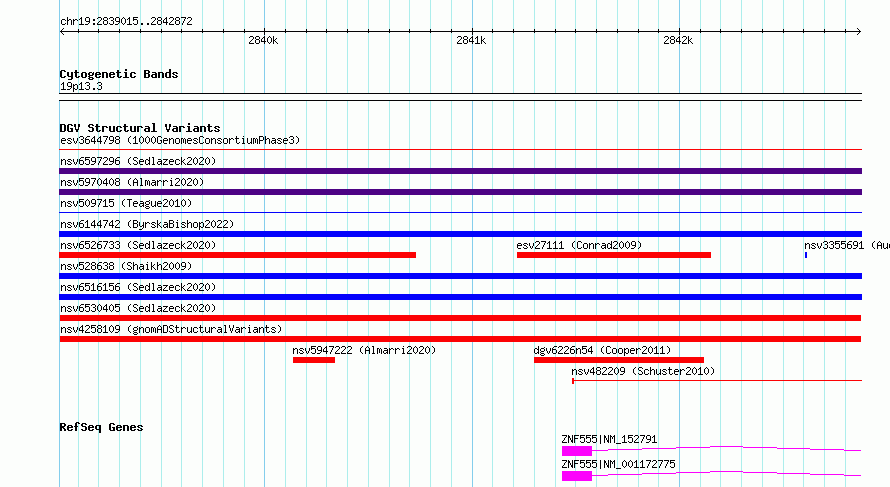This screenshot has width=890, height=487.
Task: Open the RefSeq Genes track title
Action: (101, 427)
